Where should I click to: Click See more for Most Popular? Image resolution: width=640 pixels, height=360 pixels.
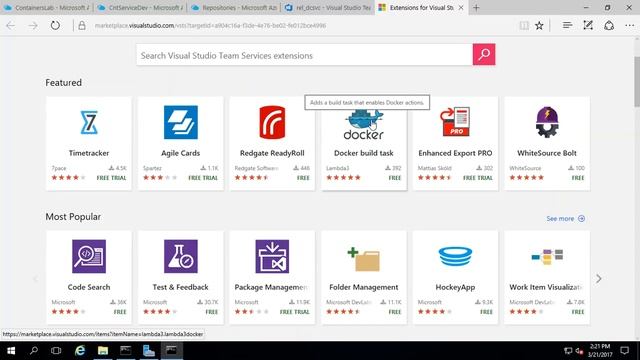point(565,219)
